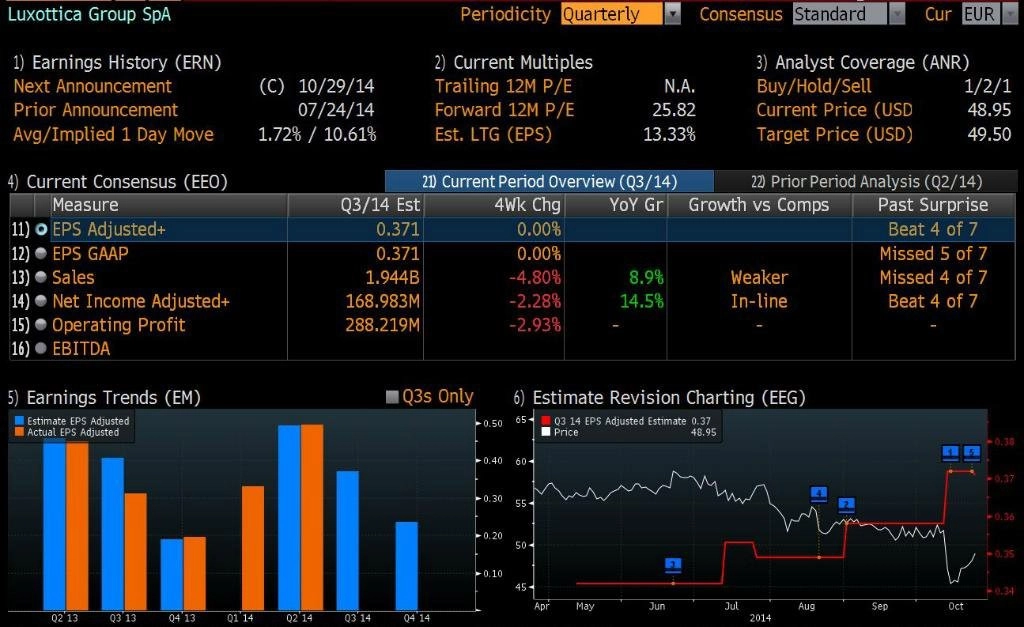Click the Luxottica Group SpA title
Viewport: 1024px width, 627px height.
click(89, 14)
